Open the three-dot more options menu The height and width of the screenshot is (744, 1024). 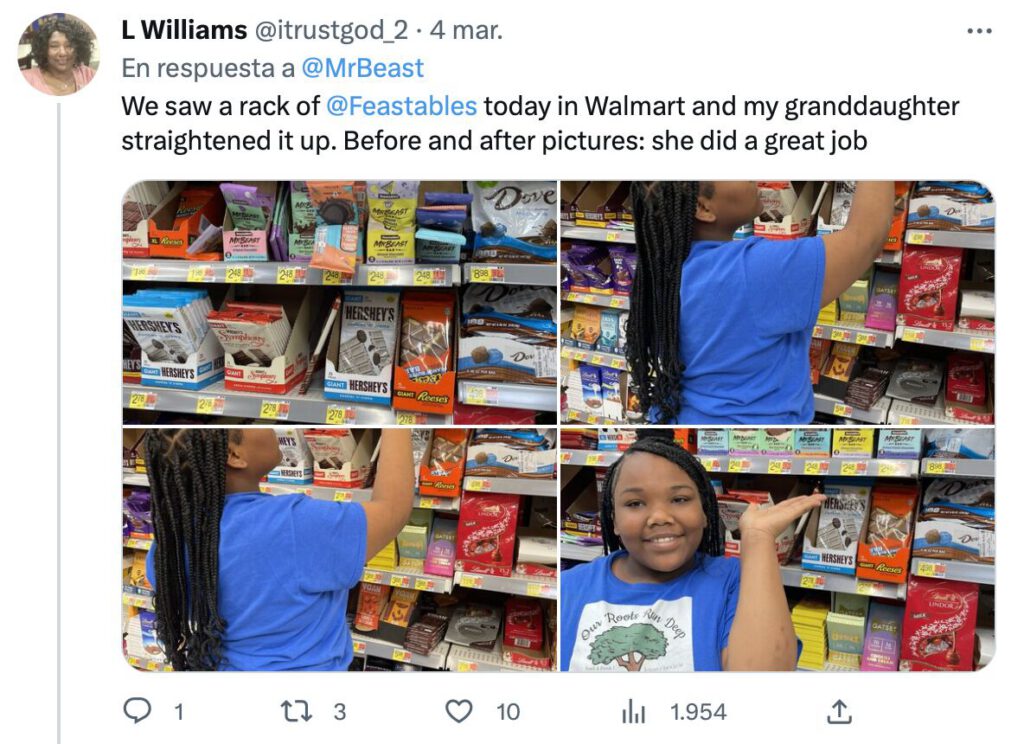coord(980,31)
